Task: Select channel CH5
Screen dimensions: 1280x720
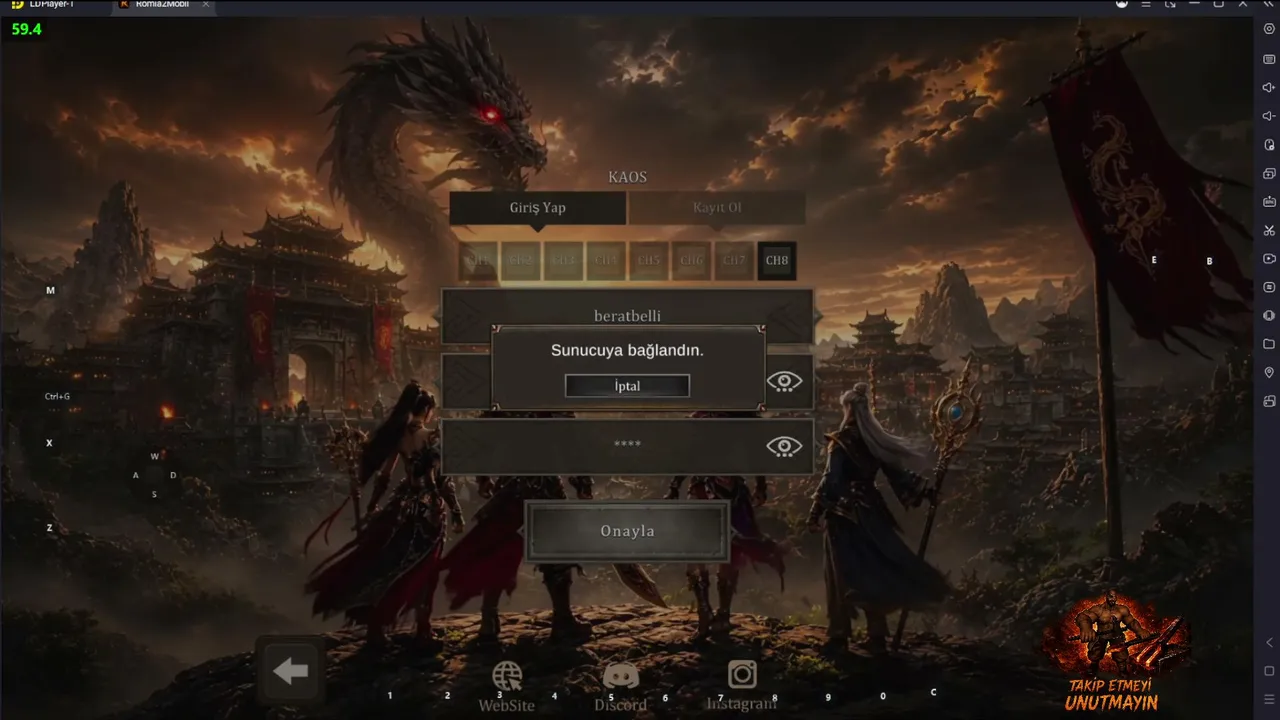Action: tap(649, 260)
